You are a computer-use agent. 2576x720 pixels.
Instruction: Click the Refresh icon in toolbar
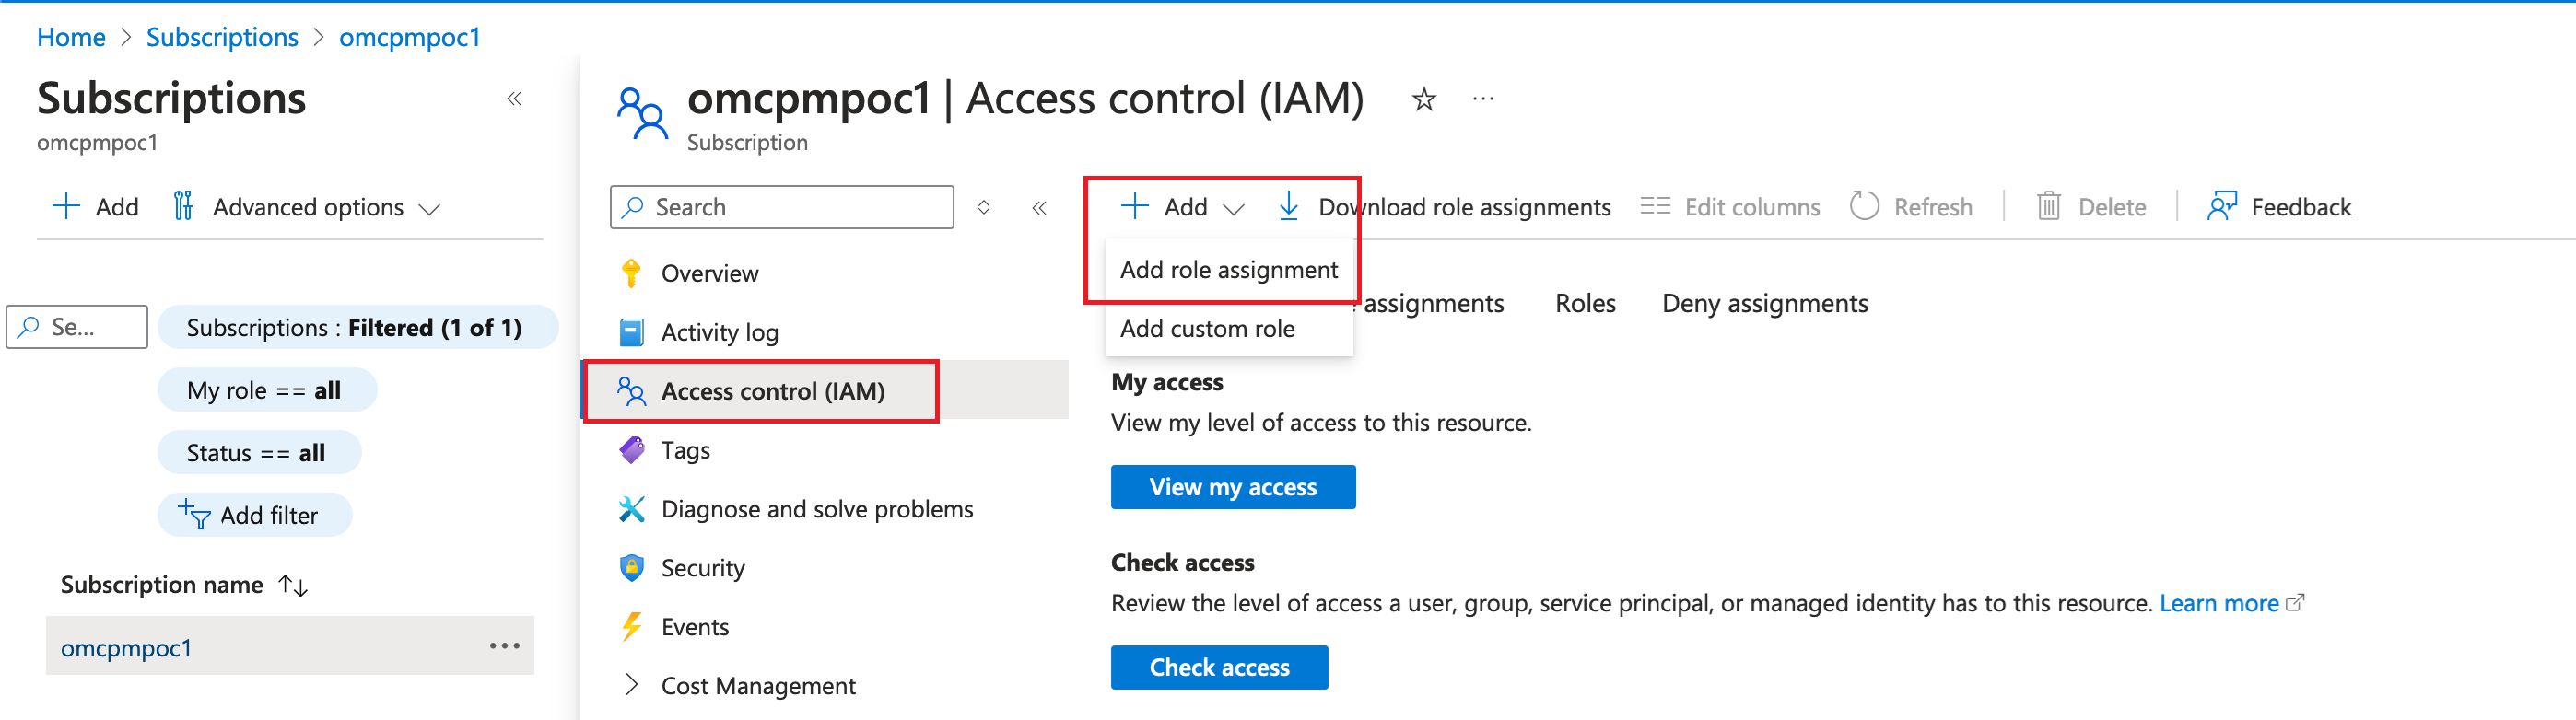click(x=1864, y=206)
